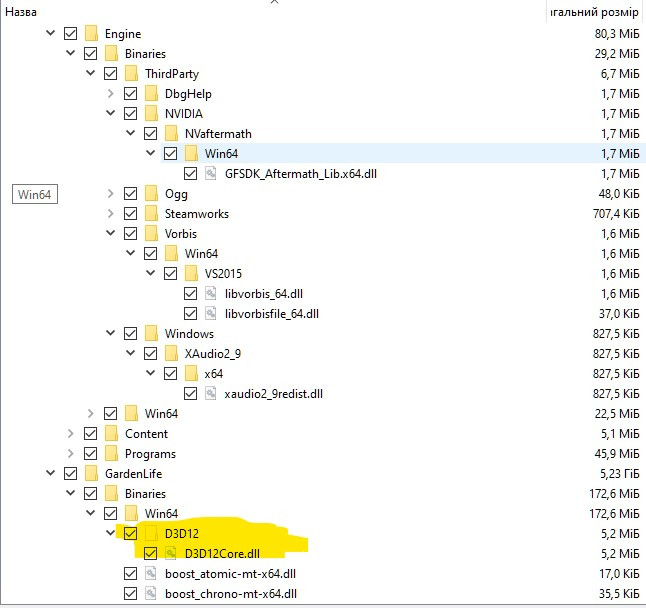Click the Ogg folder icon
The image size is (646, 608).
(151, 193)
